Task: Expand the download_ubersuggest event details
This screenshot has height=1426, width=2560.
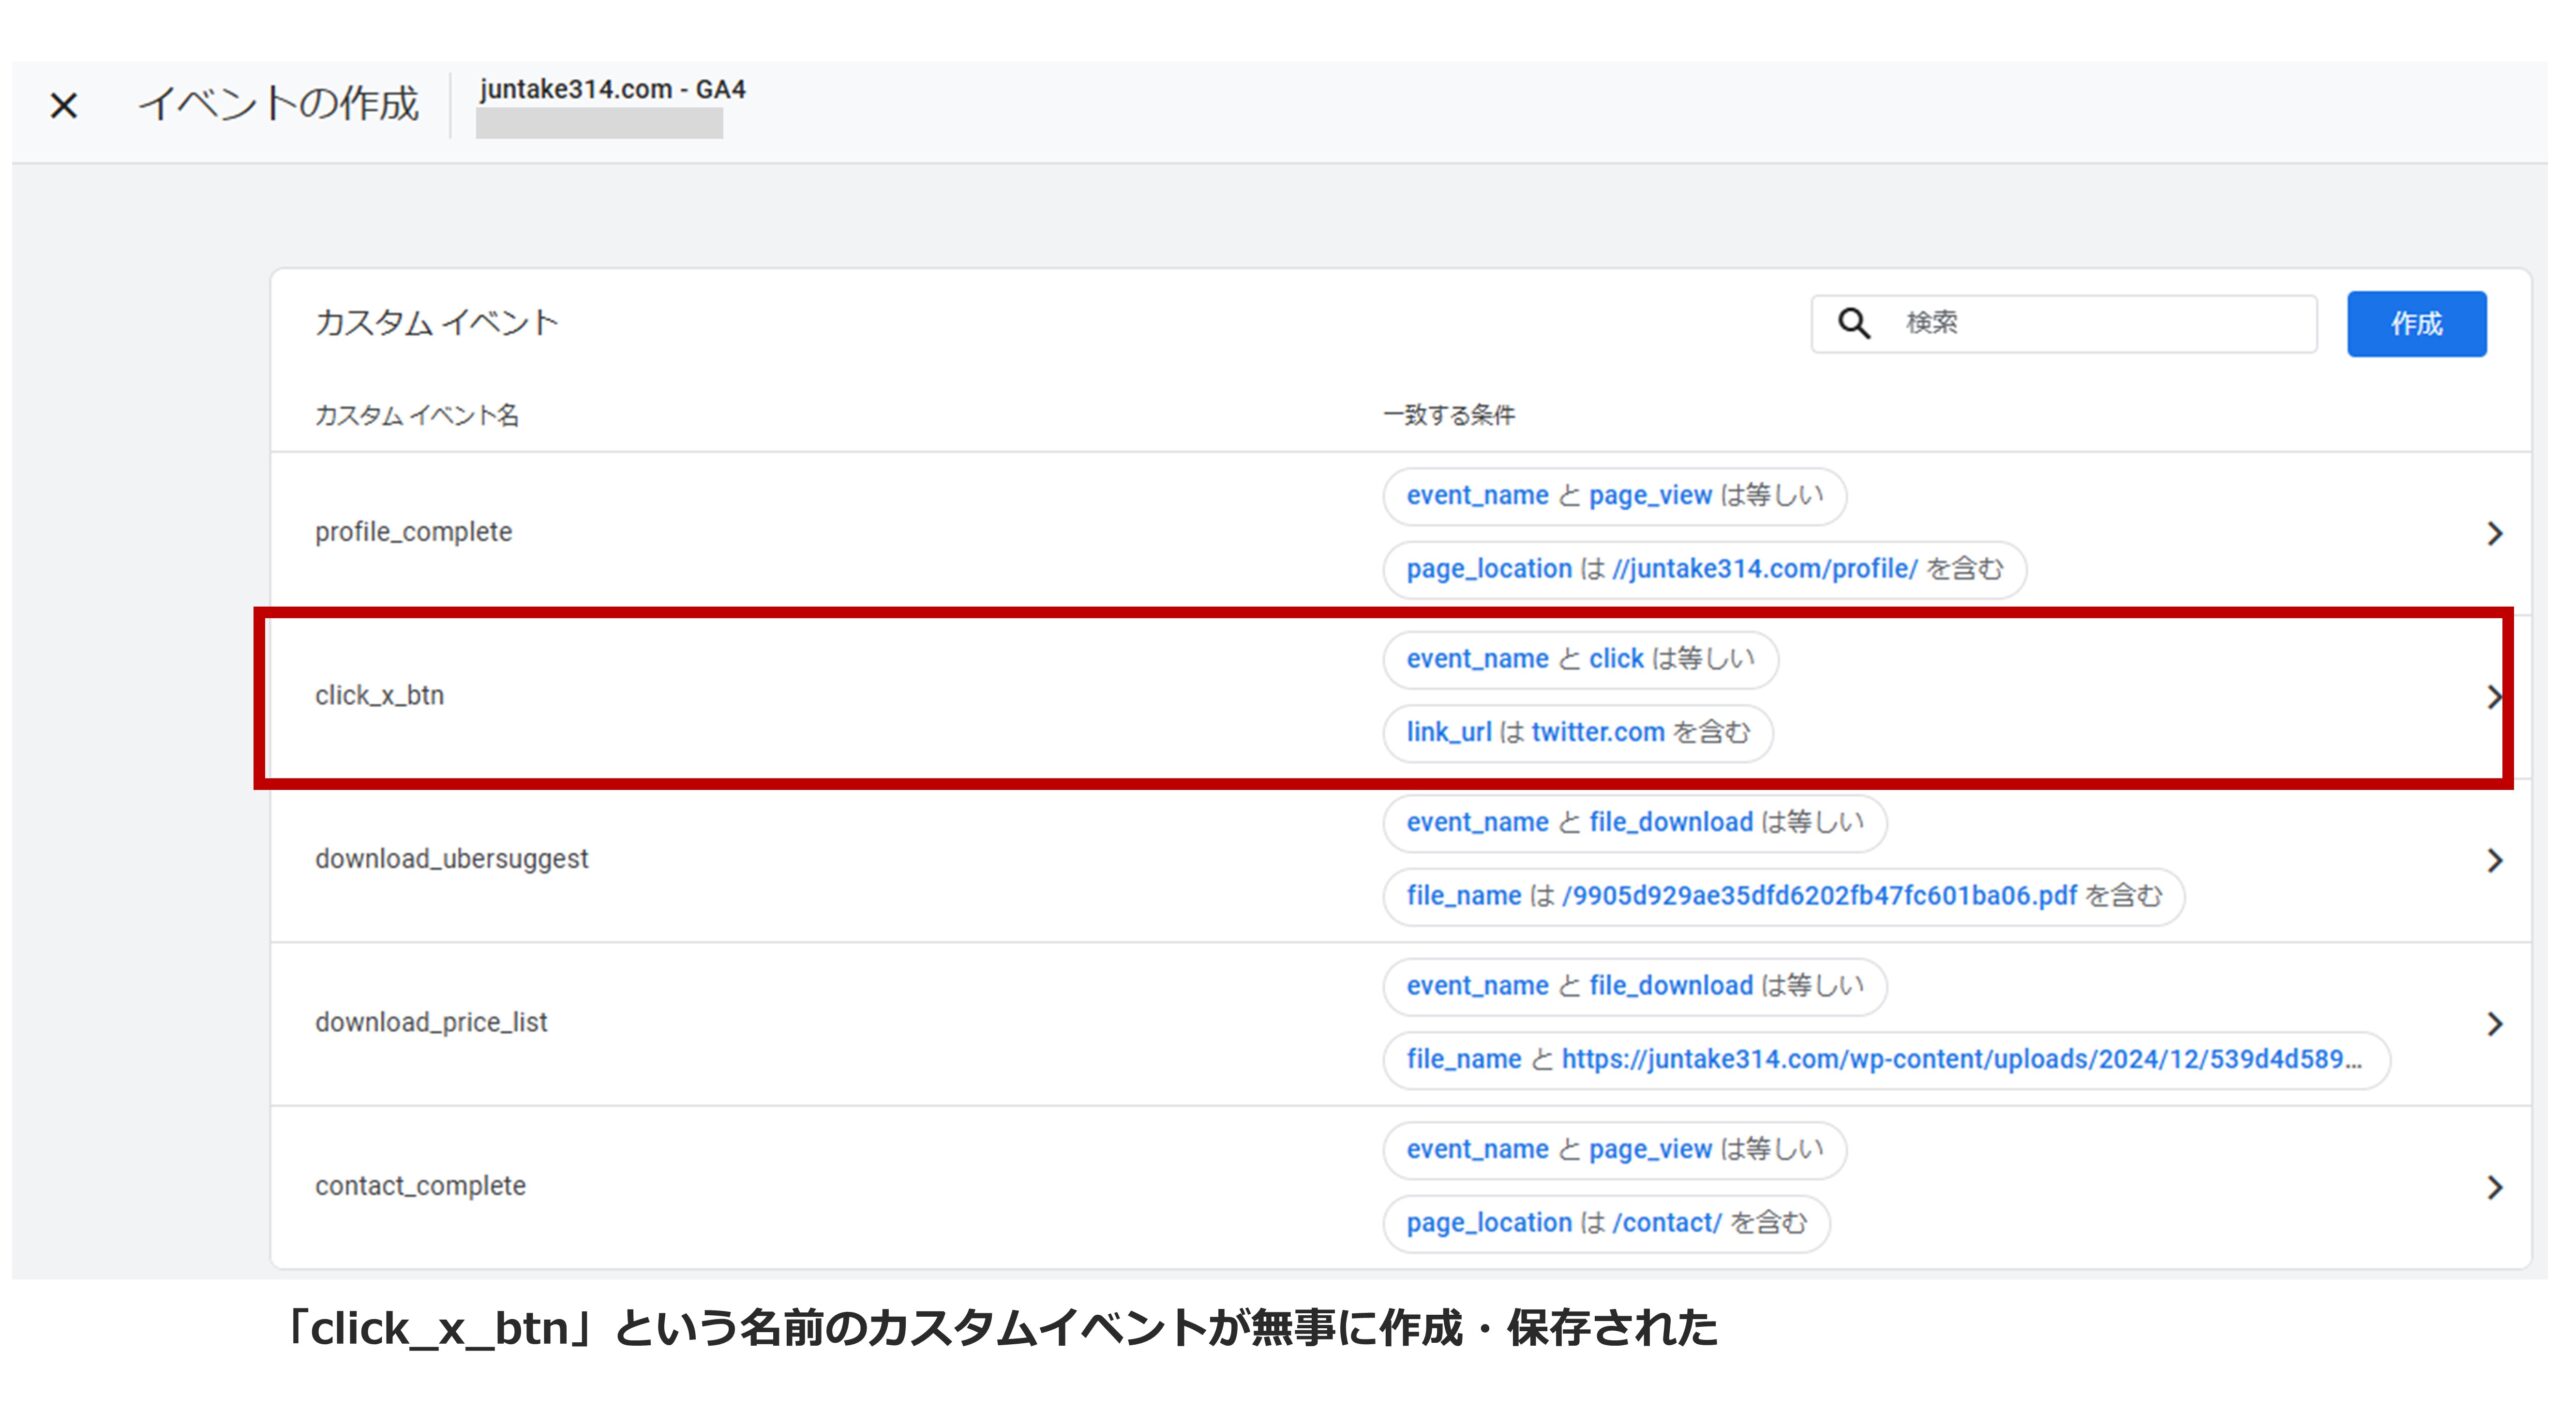Action: [2494, 859]
